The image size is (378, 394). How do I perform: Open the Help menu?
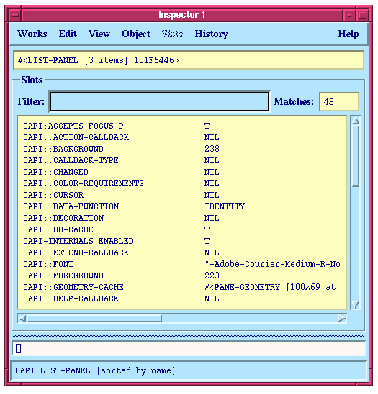[x=348, y=34]
